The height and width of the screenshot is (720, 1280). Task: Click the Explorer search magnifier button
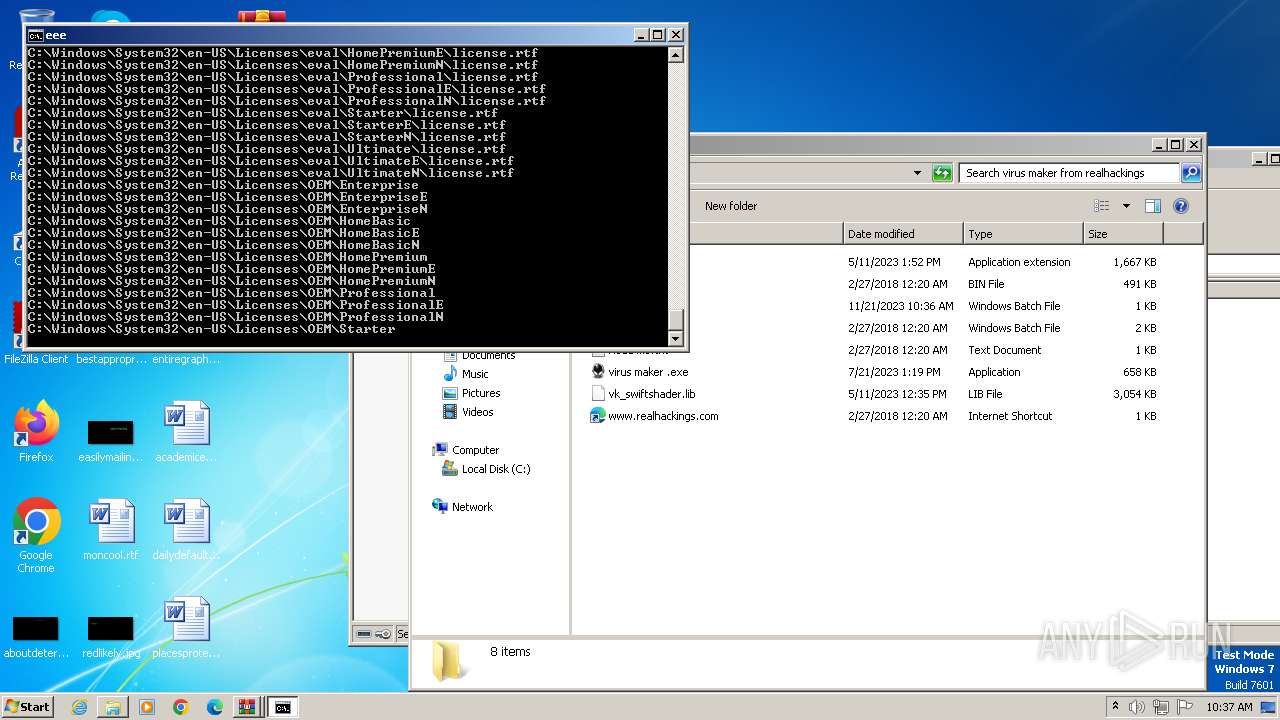(1190, 173)
